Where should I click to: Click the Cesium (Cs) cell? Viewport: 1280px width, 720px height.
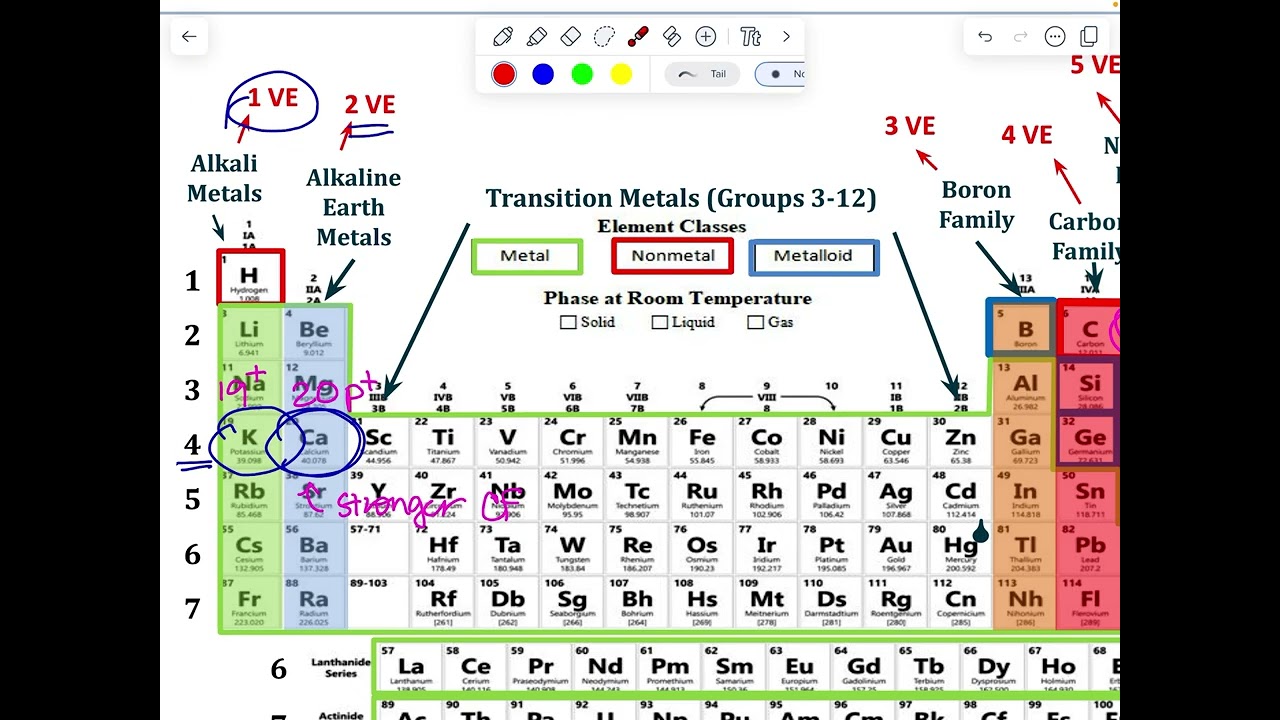250,550
